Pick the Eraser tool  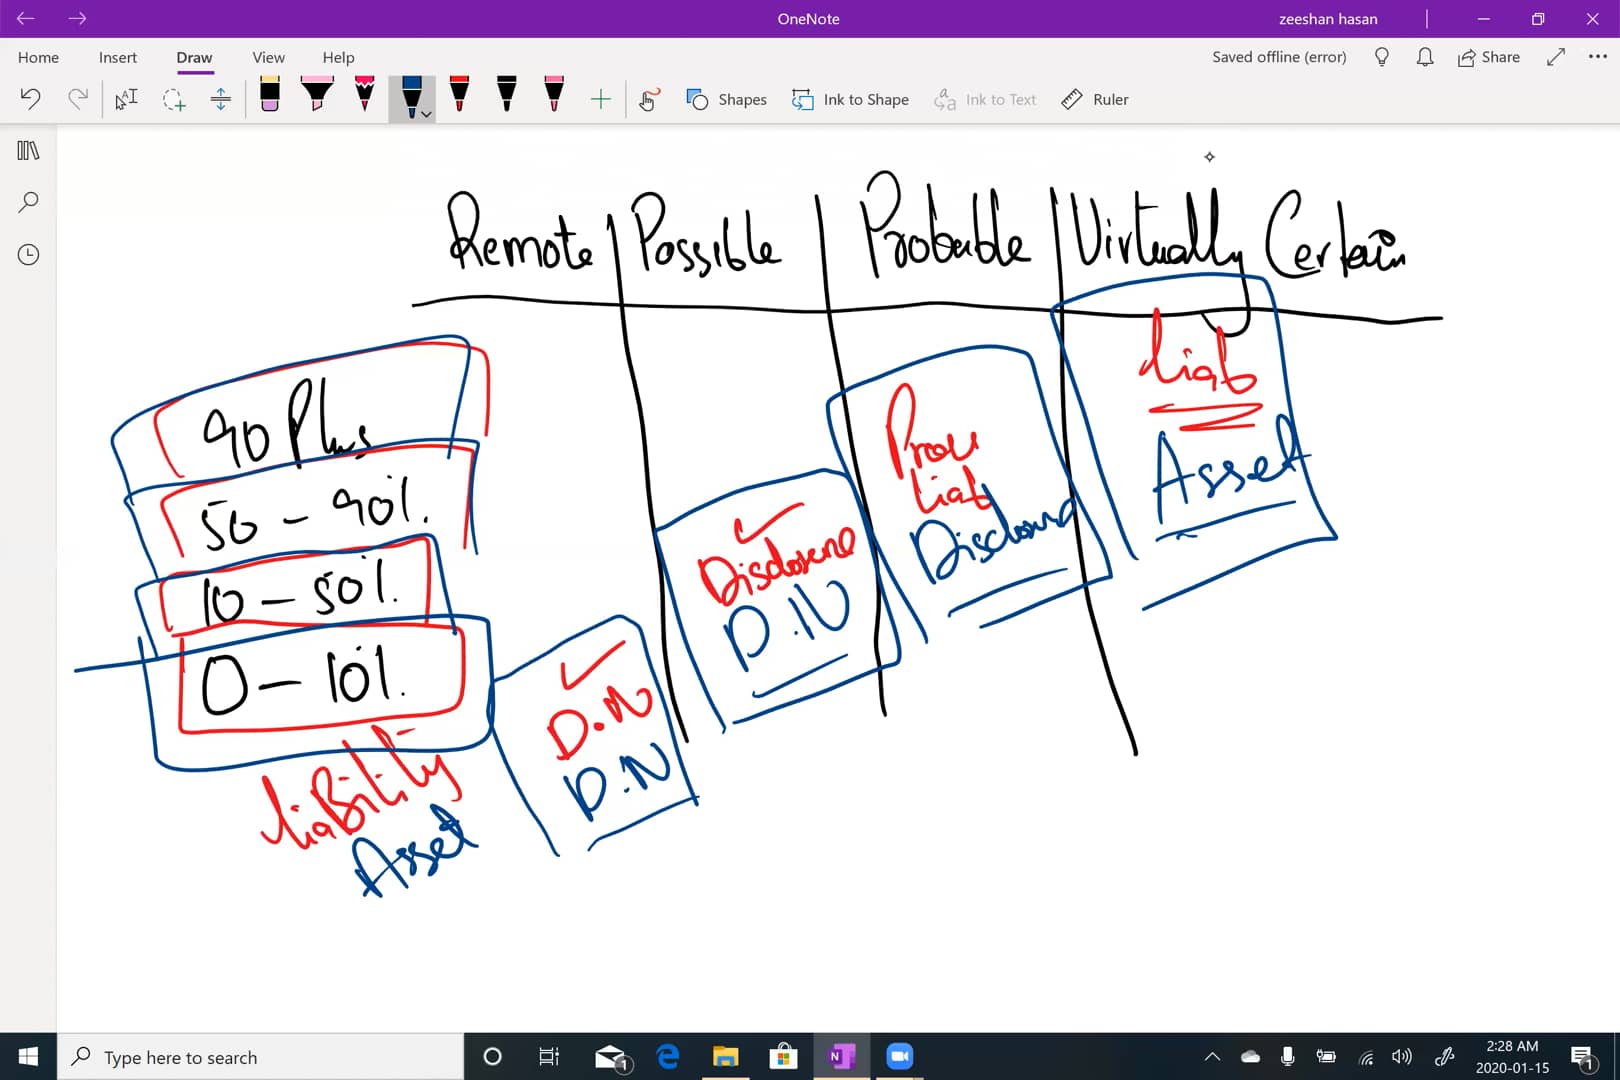click(270, 94)
